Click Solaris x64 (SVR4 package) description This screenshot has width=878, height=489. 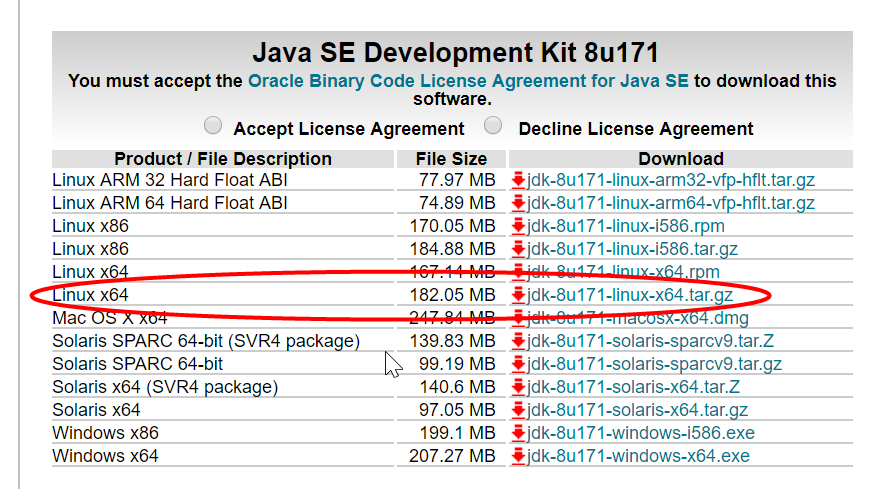[x=165, y=387]
